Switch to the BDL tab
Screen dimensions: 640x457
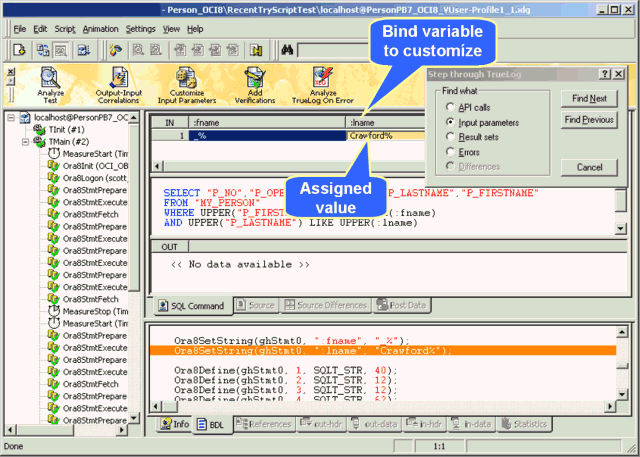click(210, 424)
